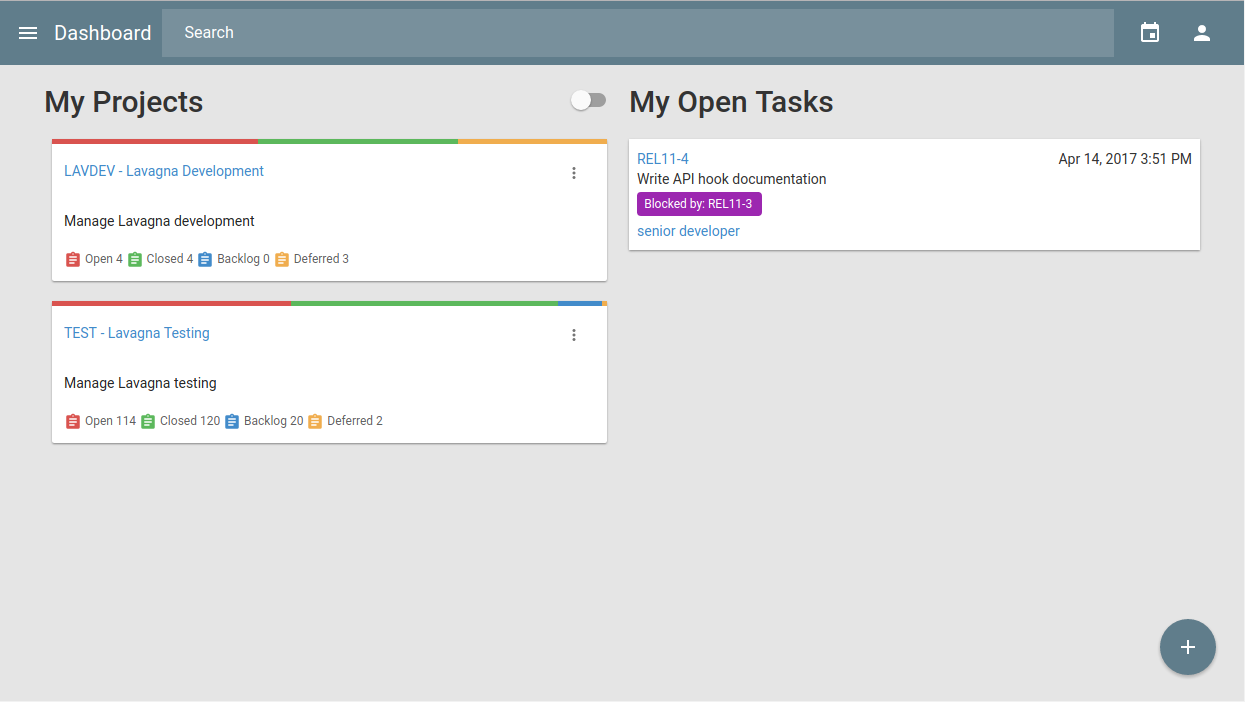Toggle the My Projects switch
The height and width of the screenshot is (702, 1245).
588,100
